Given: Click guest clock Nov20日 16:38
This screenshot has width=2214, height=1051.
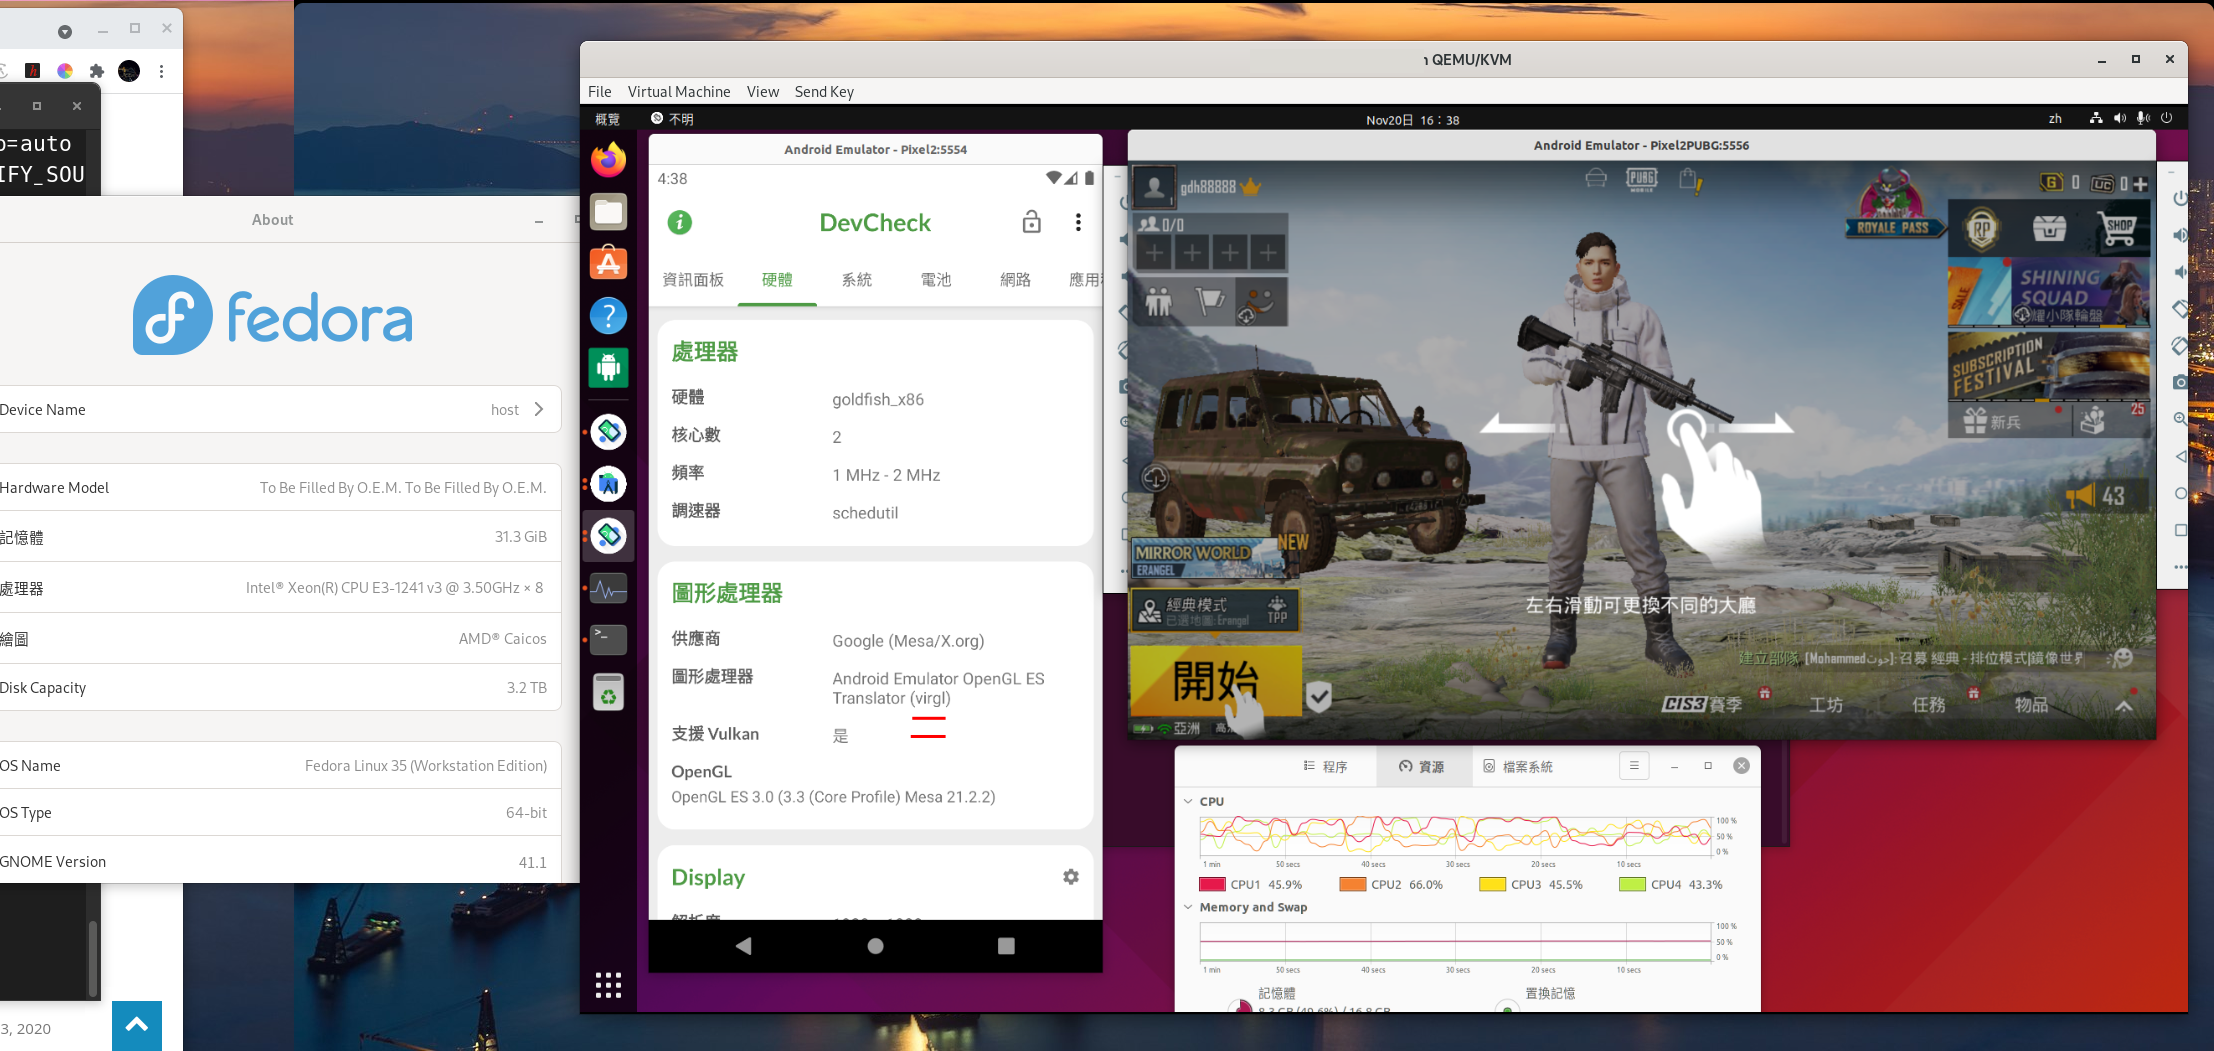Looking at the screenshot, I should 1413,120.
